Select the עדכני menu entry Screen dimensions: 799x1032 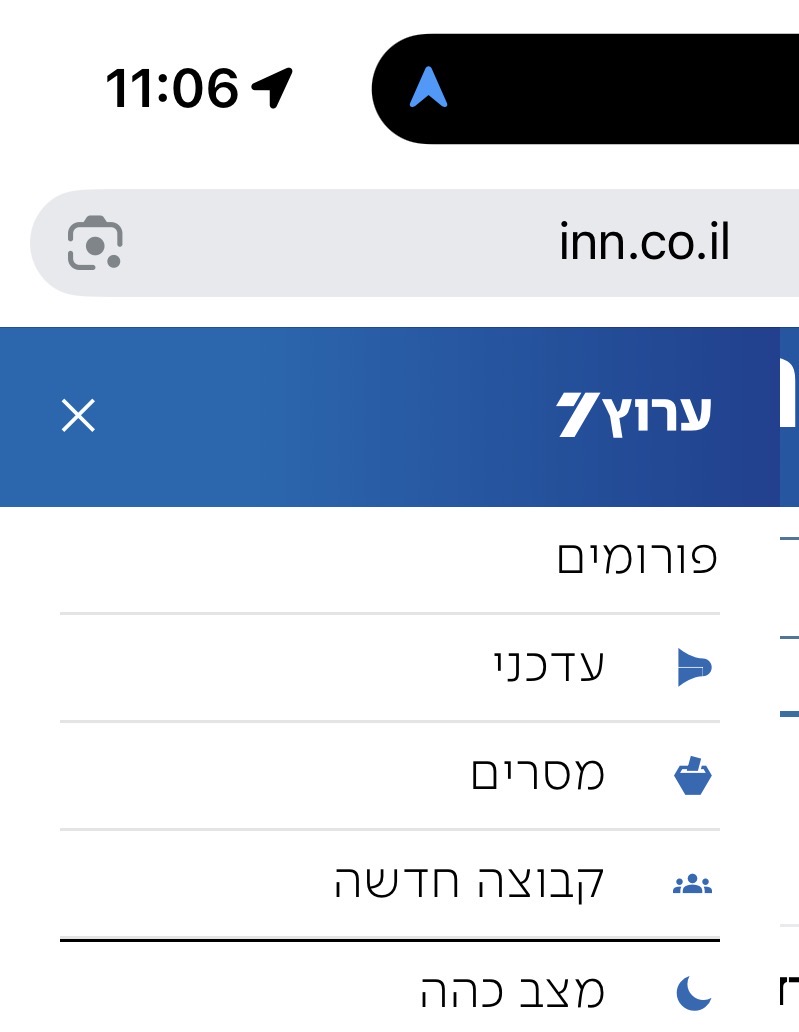tap(550, 666)
